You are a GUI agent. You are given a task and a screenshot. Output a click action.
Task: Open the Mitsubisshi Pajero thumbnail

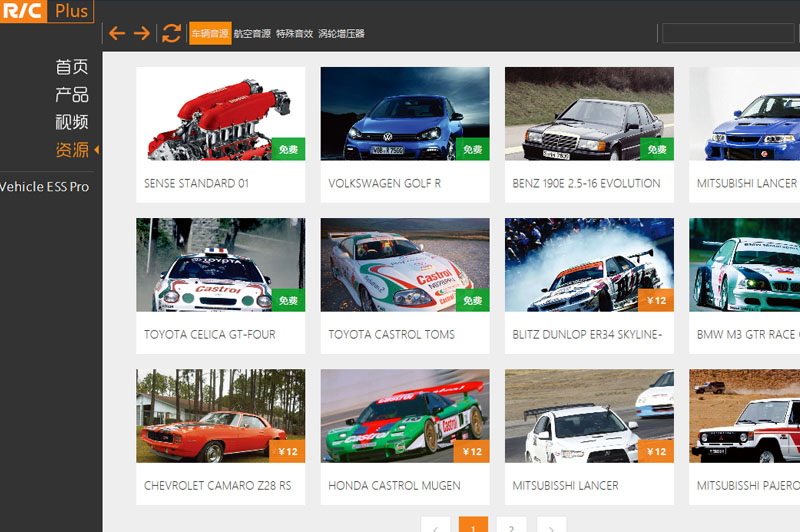tap(744, 416)
